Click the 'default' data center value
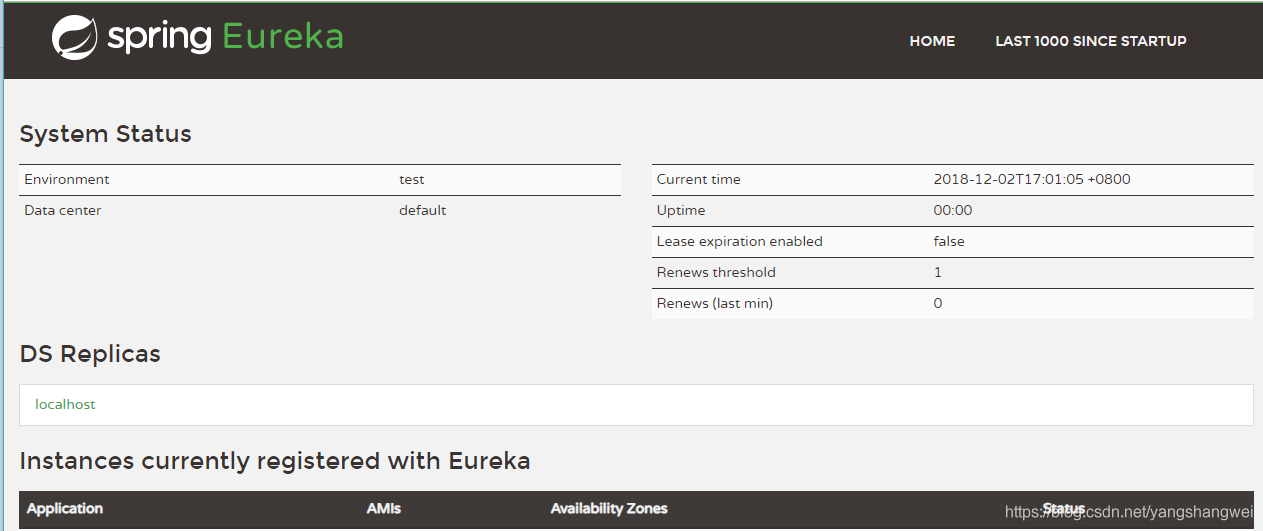Screen dimensions: 1263x531 (x=422, y=211)
